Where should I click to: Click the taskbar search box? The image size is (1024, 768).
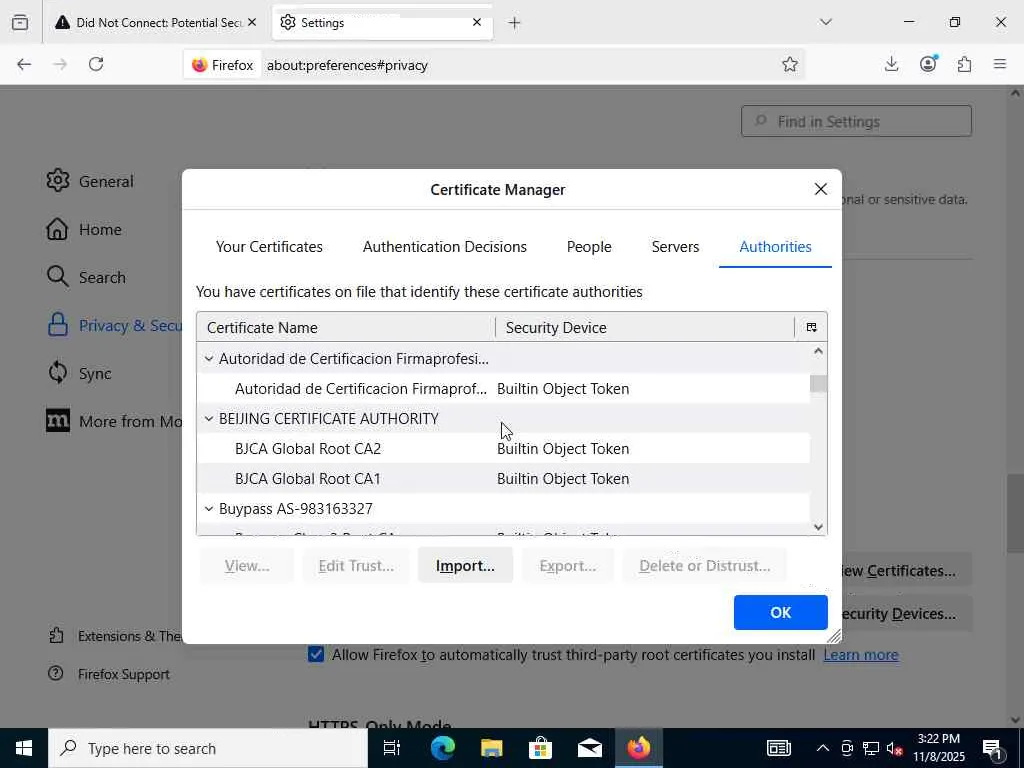pos(208,748)
